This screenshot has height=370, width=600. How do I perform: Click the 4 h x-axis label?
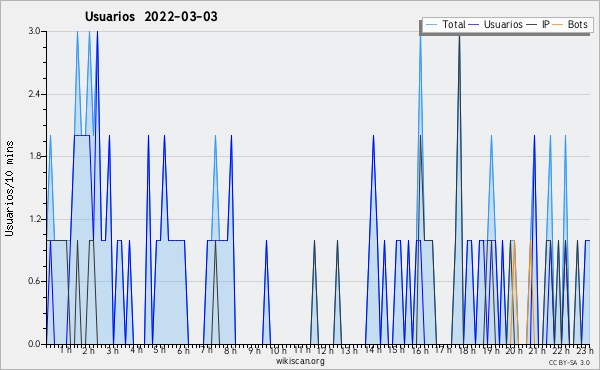click(136, 350)
